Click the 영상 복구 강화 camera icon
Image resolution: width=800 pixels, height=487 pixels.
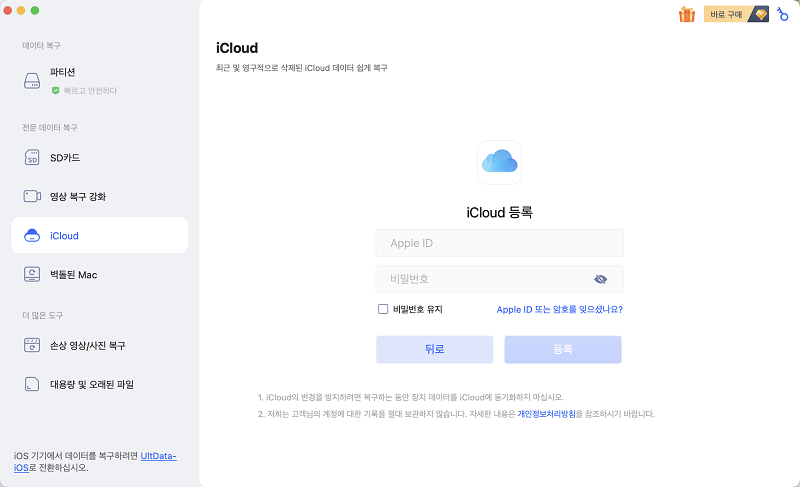[x=32, y=196]
